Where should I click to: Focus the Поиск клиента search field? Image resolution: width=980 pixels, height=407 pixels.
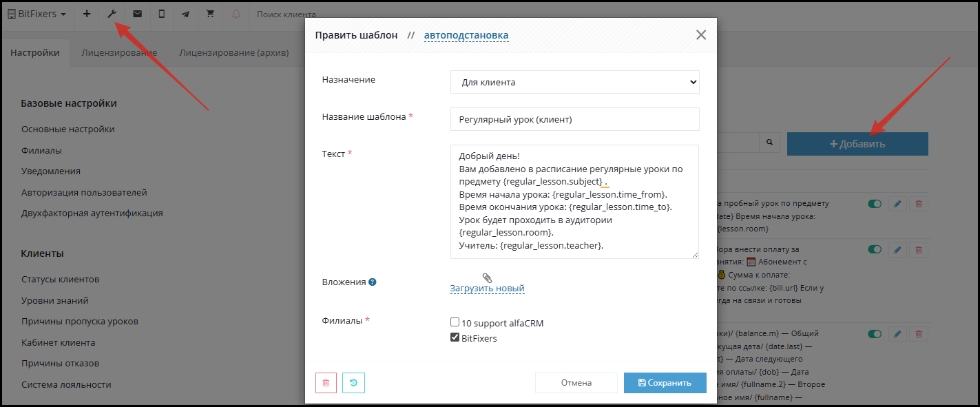[286, 14]
